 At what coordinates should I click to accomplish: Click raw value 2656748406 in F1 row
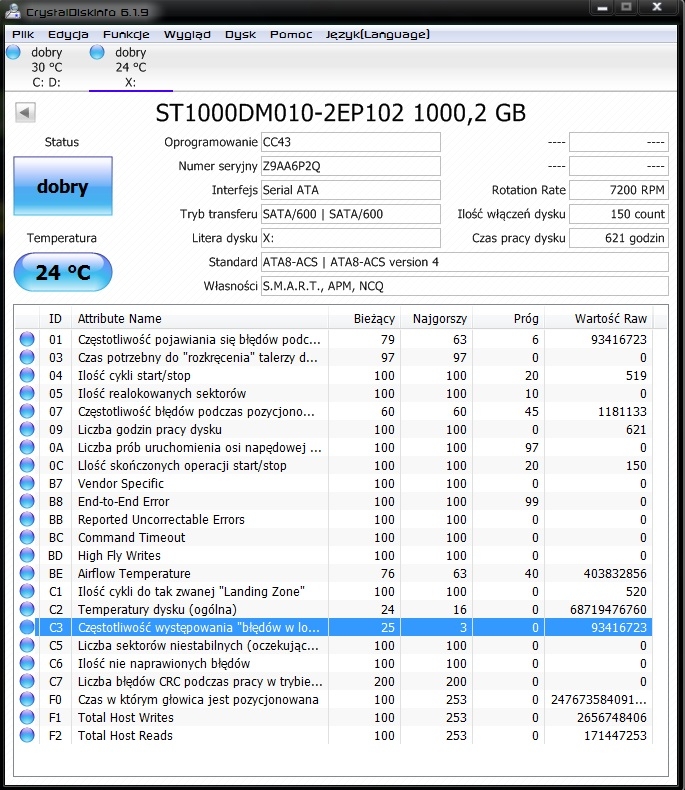pos(611,717)
